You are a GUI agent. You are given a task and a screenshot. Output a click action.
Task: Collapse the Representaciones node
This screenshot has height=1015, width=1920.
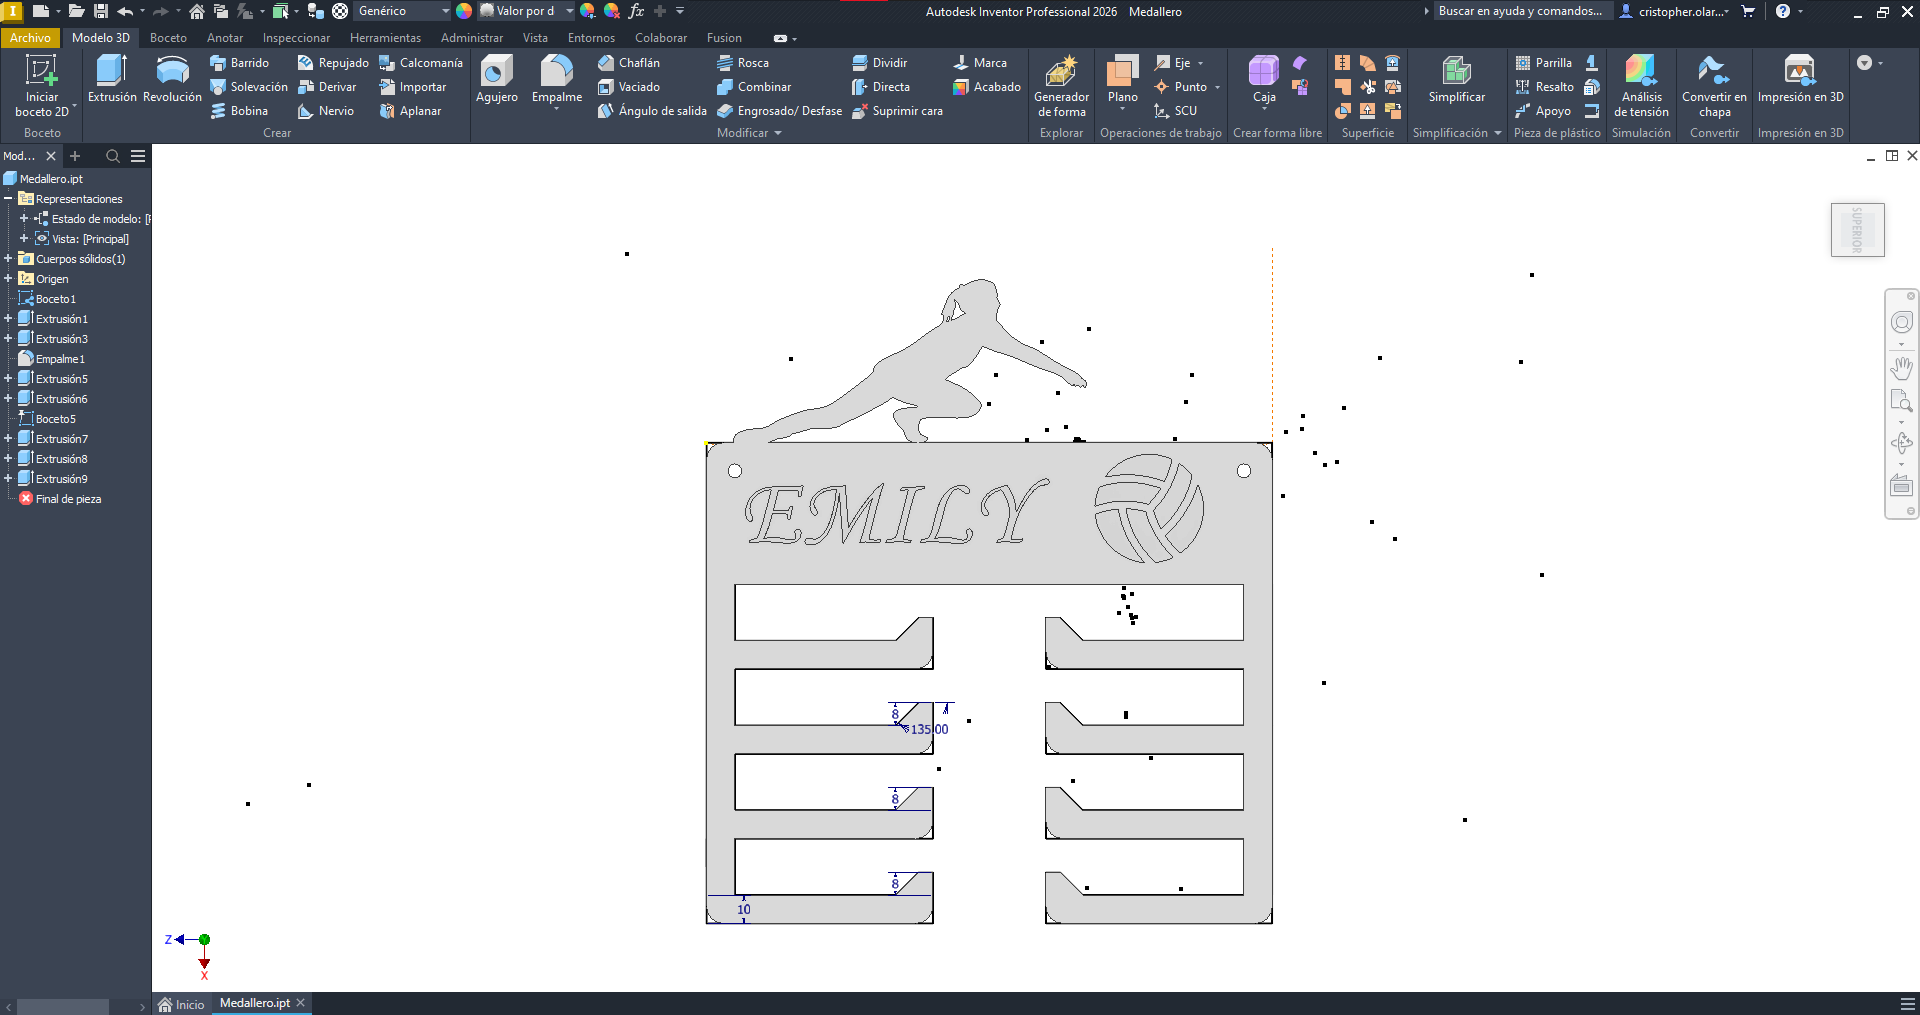[x=8, y=199]
